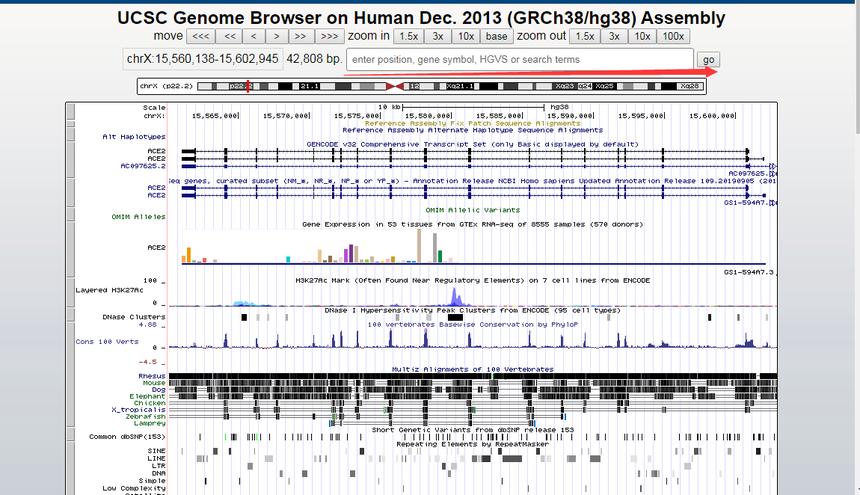The height and width of the screenshot is (495, 860).
Task: Click the page's vertical scrollbar
Action: pyautogui.click(x=853, y=250)
